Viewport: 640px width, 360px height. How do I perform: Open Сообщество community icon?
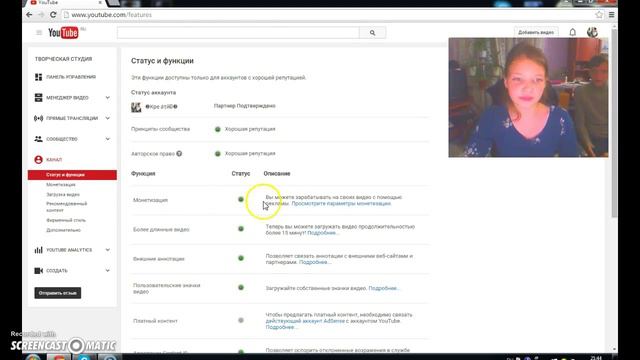click(x=38, y=139)
